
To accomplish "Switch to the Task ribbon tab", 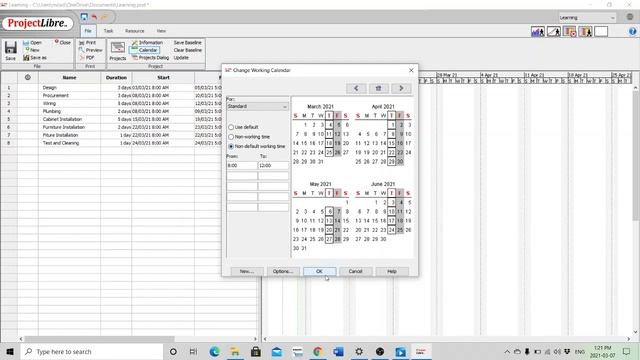I will (108, 31).
